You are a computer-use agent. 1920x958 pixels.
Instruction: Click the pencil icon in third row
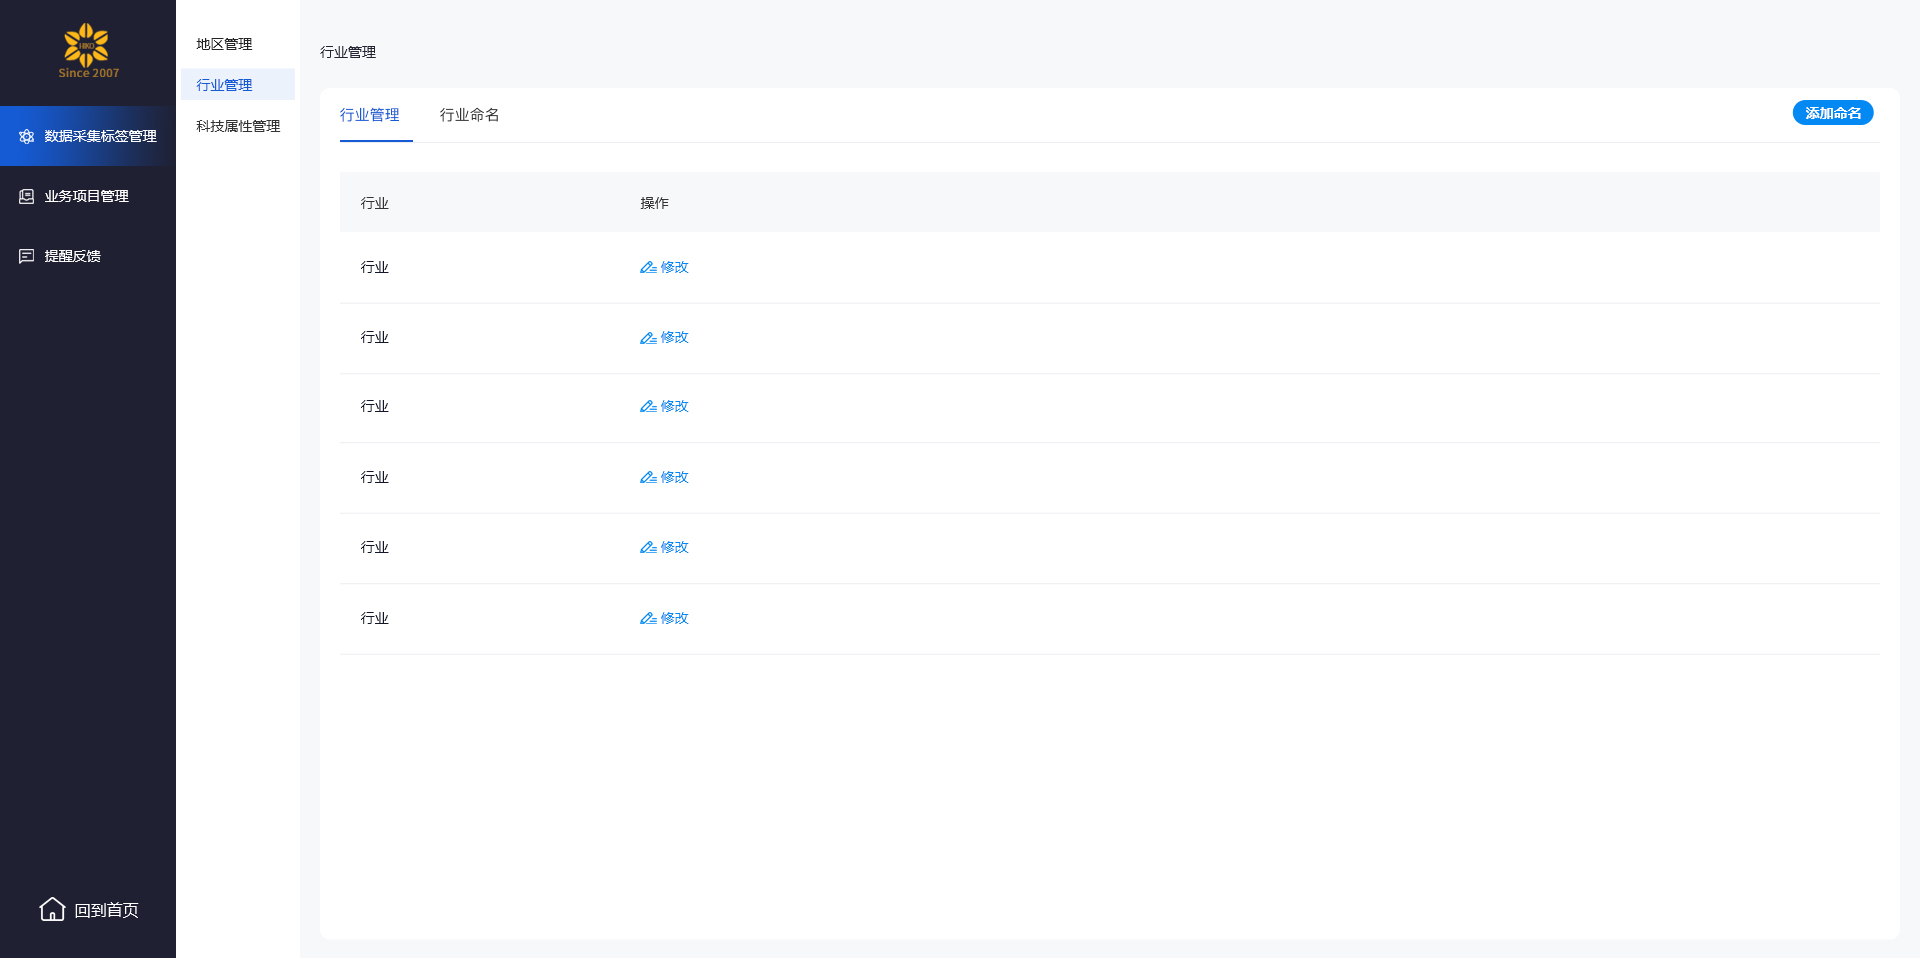[648, 407]
